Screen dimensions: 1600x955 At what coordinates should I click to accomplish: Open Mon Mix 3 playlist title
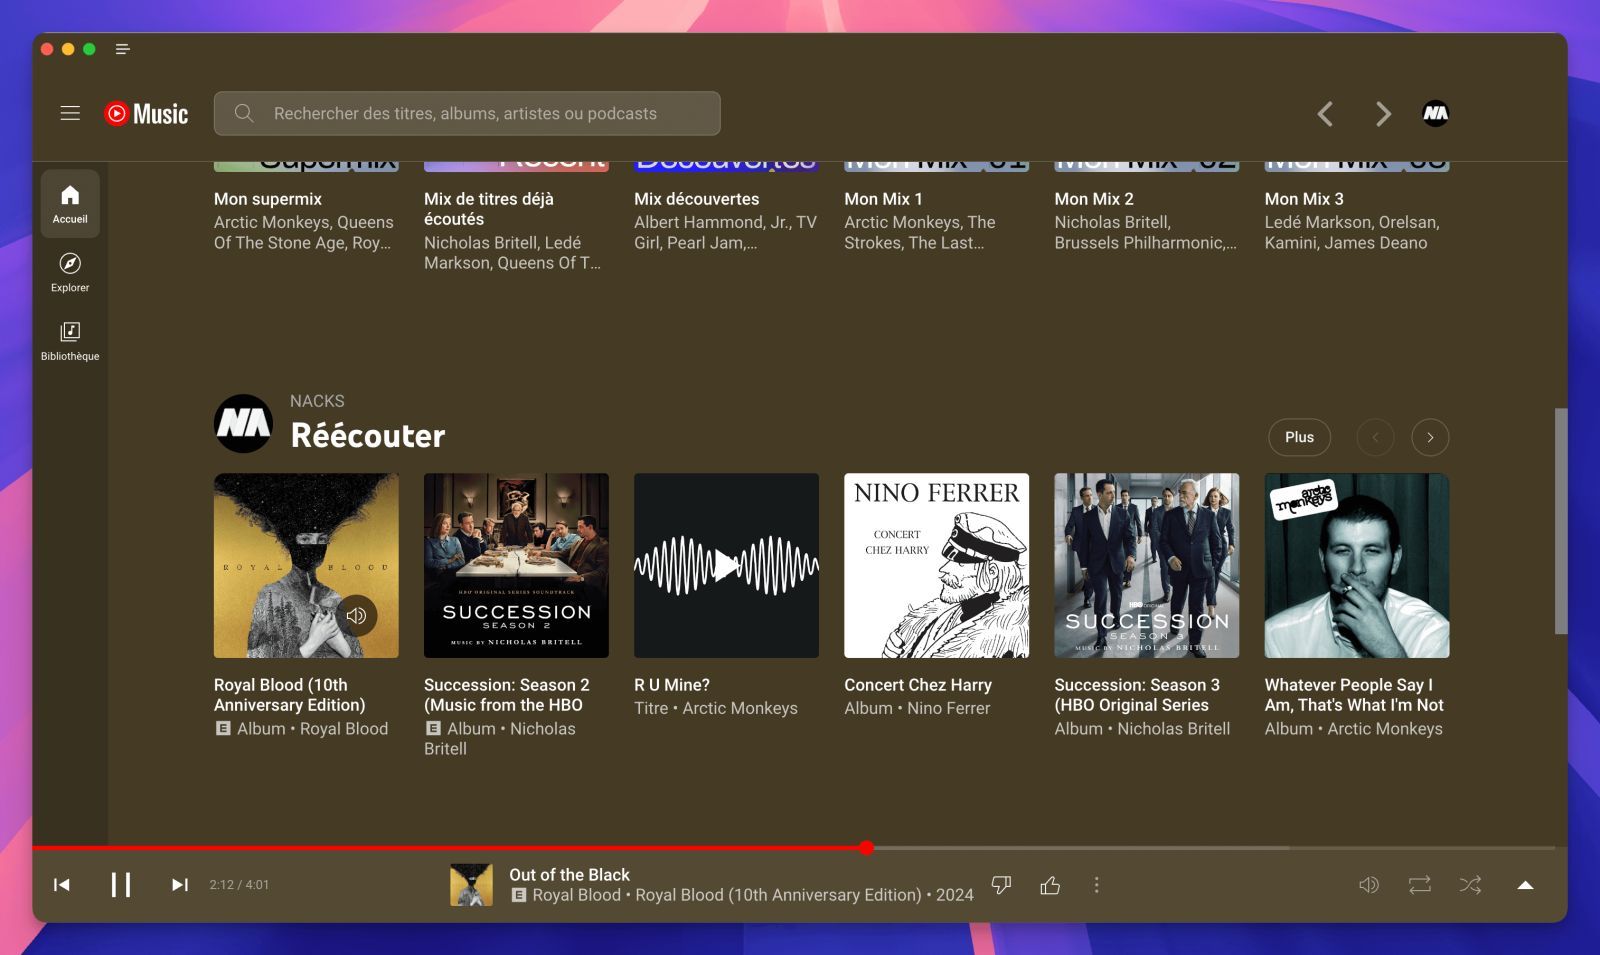[1304, 199]
